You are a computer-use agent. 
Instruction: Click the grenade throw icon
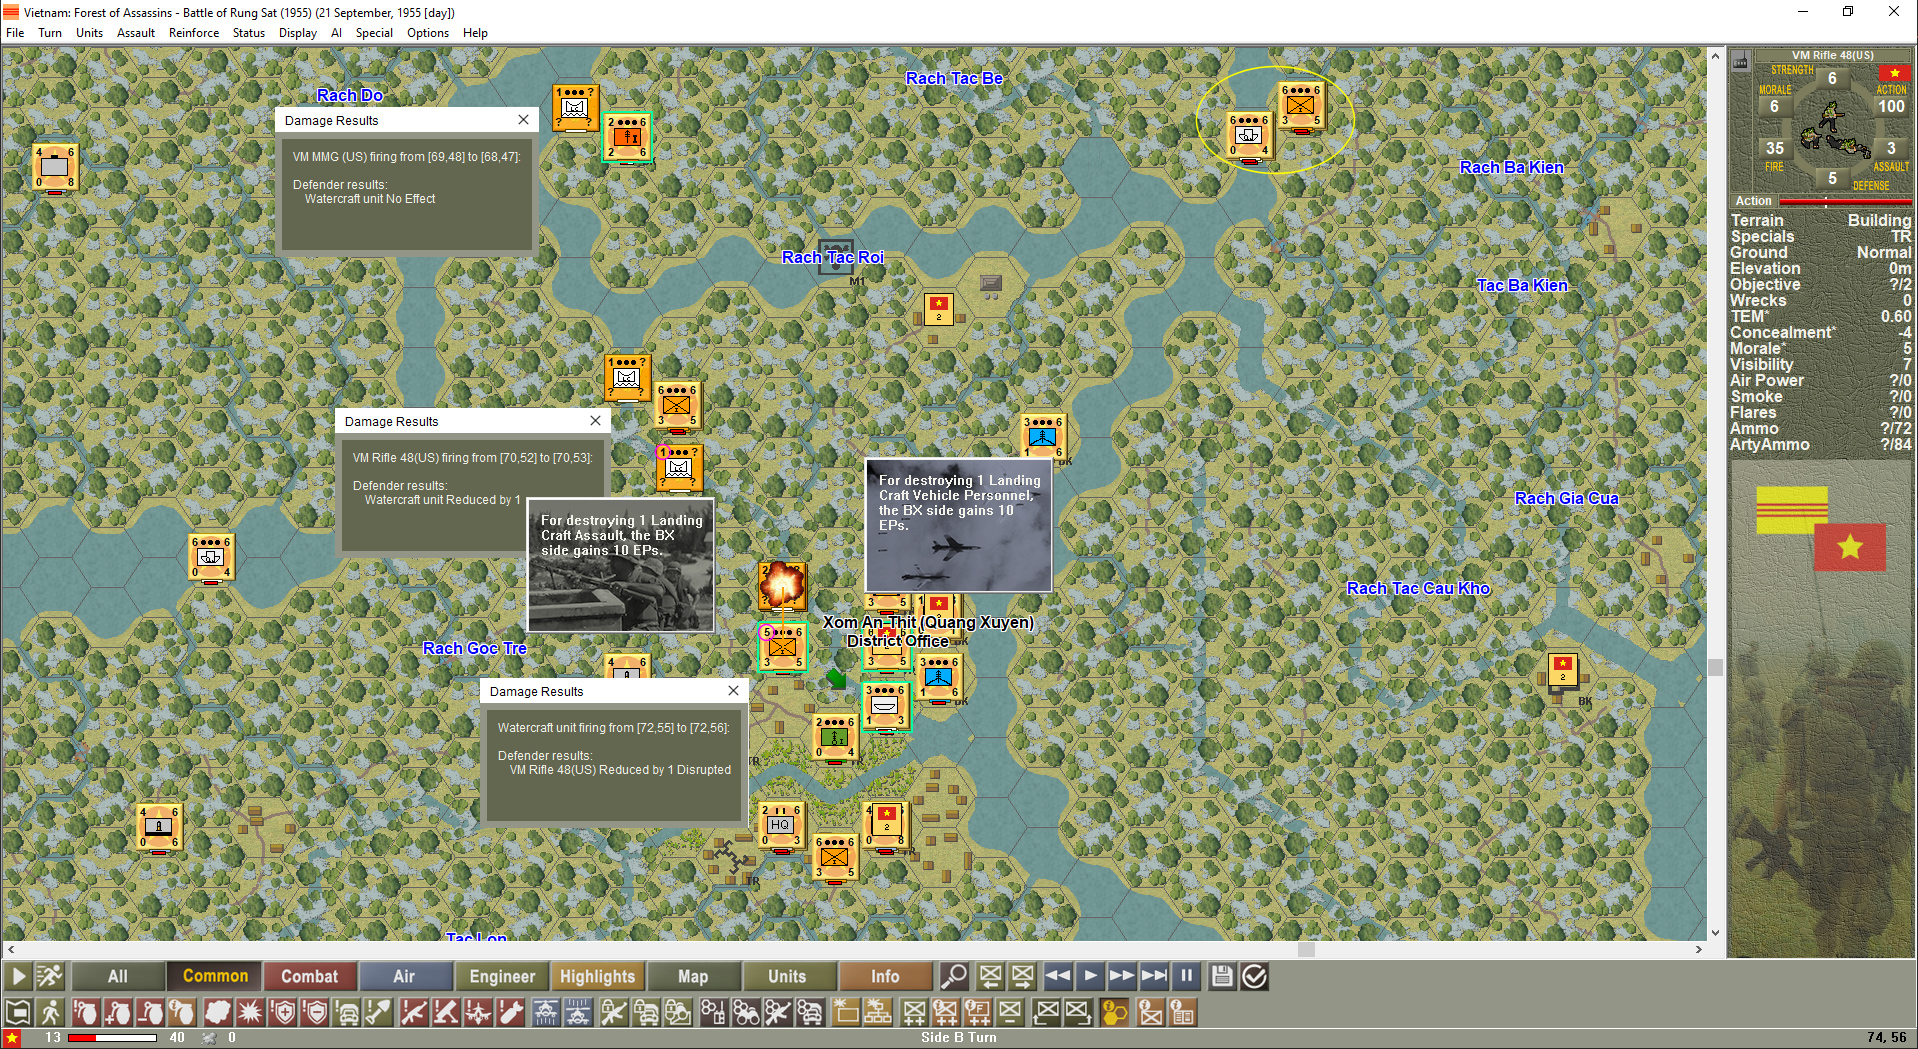(85, 1012)
